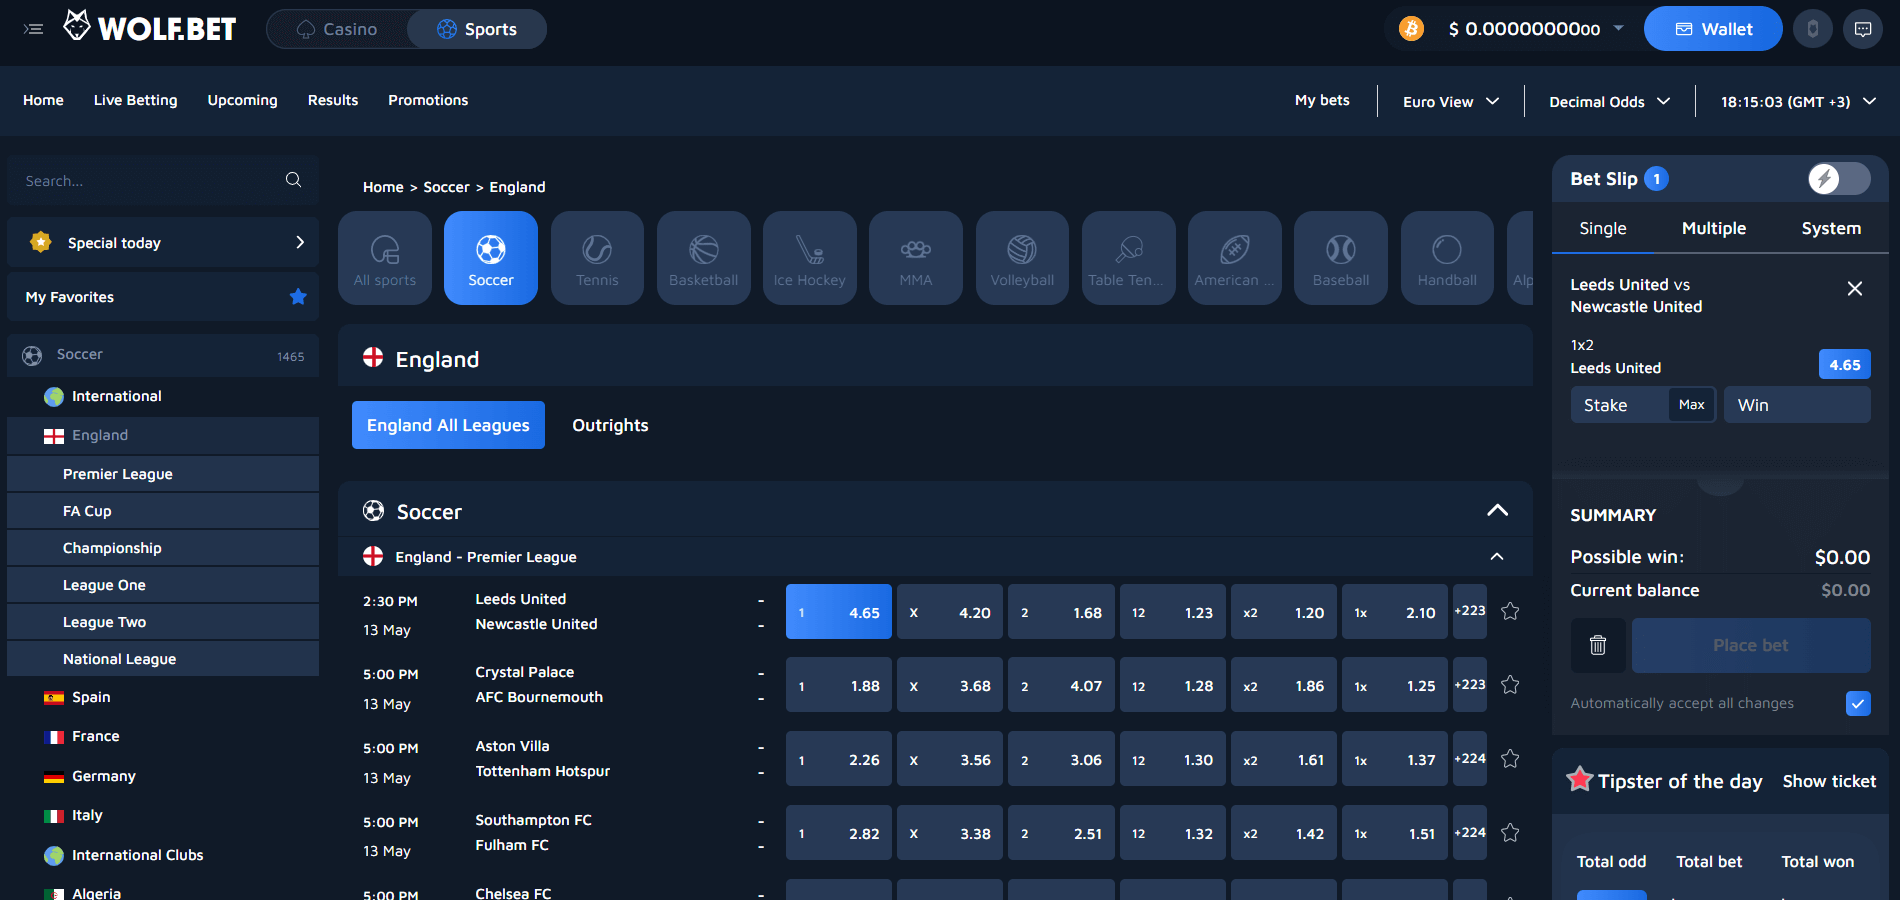Open the Live Betting menu

point(135,100)
